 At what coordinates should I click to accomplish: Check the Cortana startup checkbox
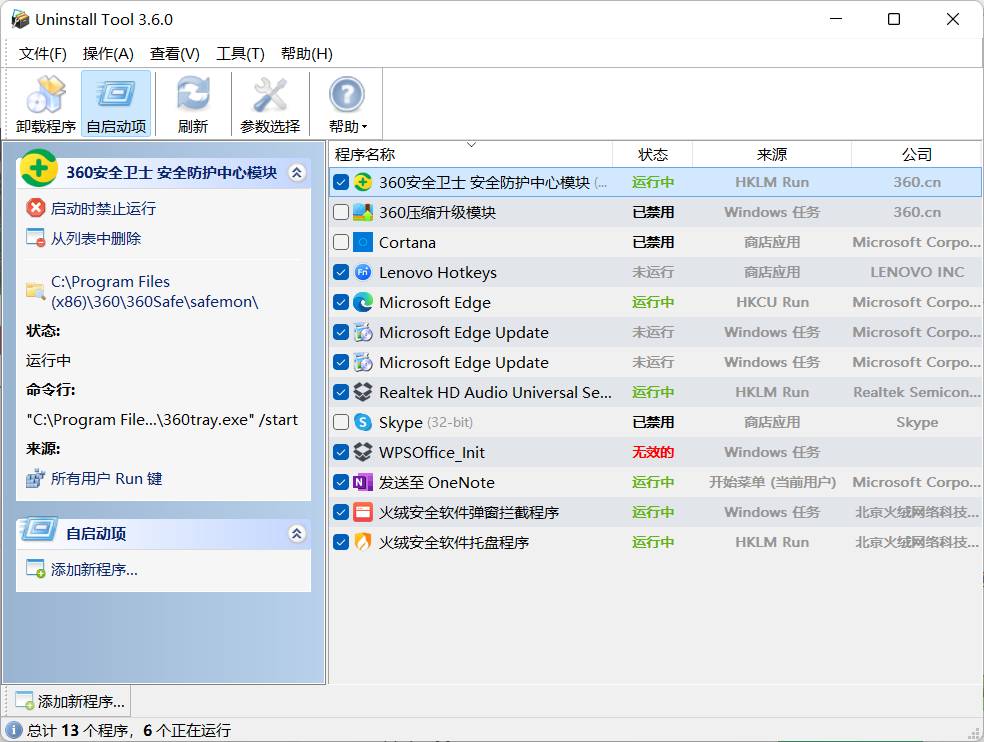coord(341,242)
